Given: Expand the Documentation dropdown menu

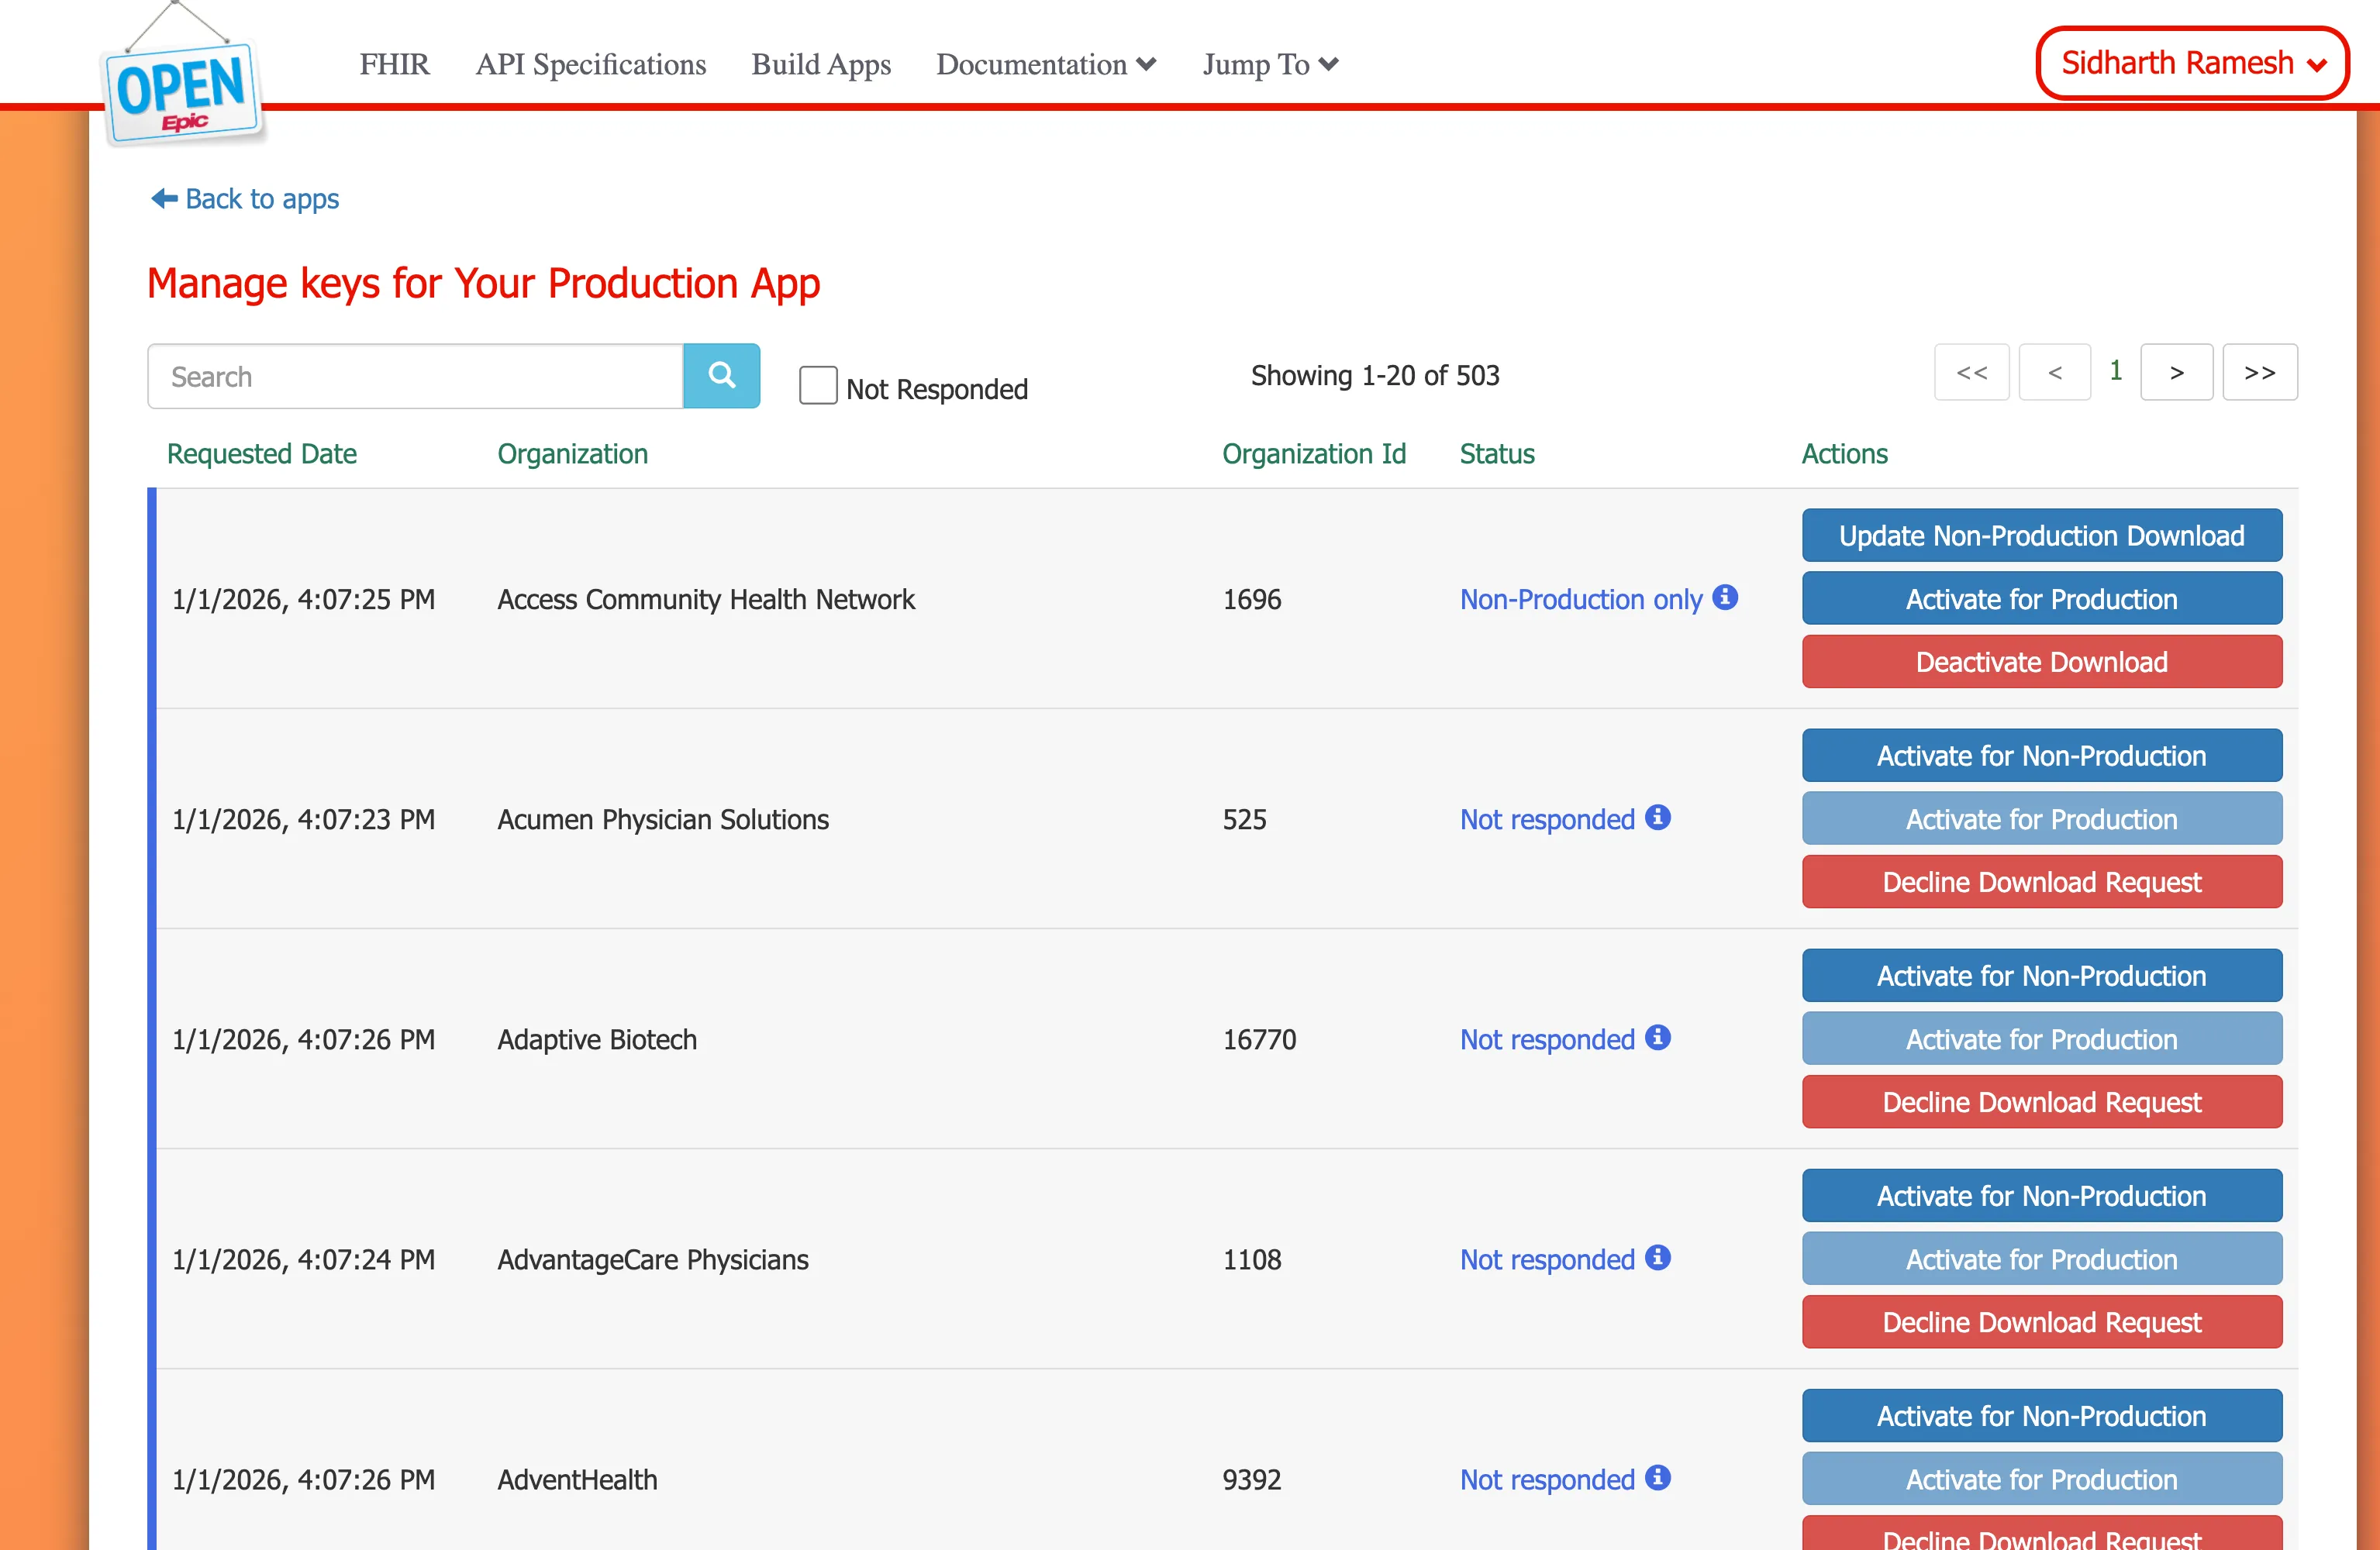Looking at the screenshot, I should (x=1046, y=64).
